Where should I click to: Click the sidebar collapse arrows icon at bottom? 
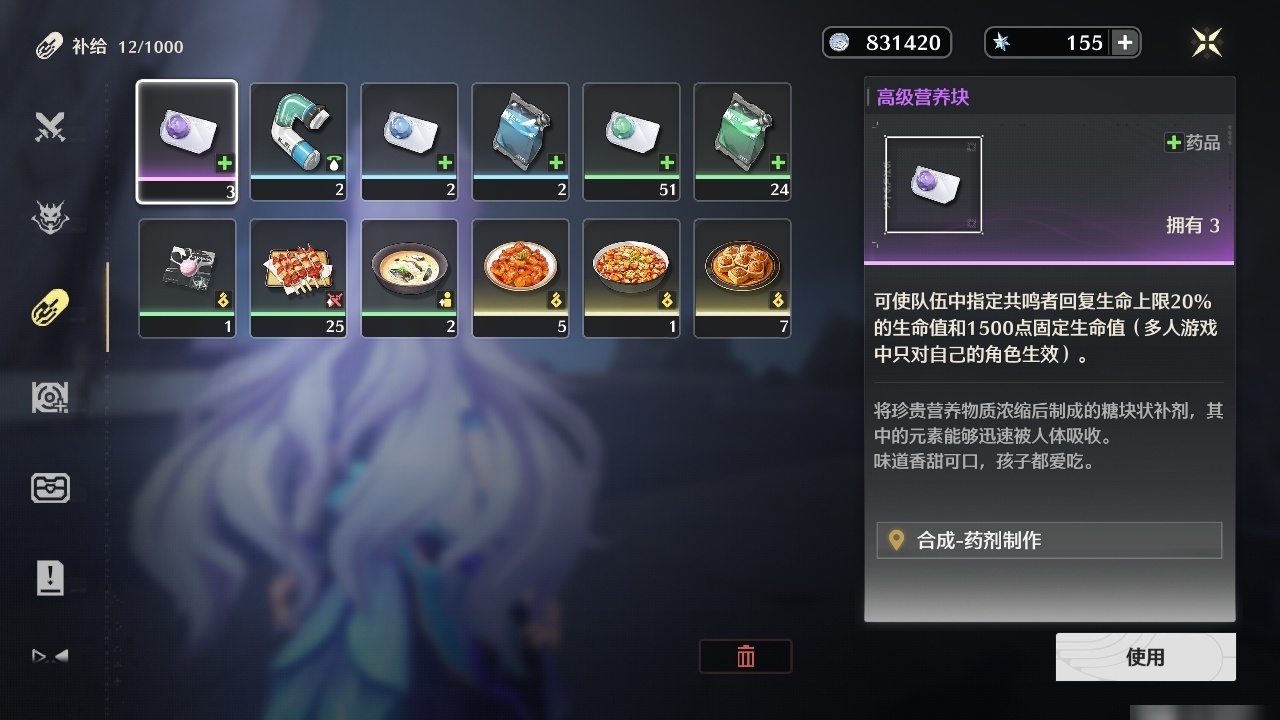pos(50,656)
